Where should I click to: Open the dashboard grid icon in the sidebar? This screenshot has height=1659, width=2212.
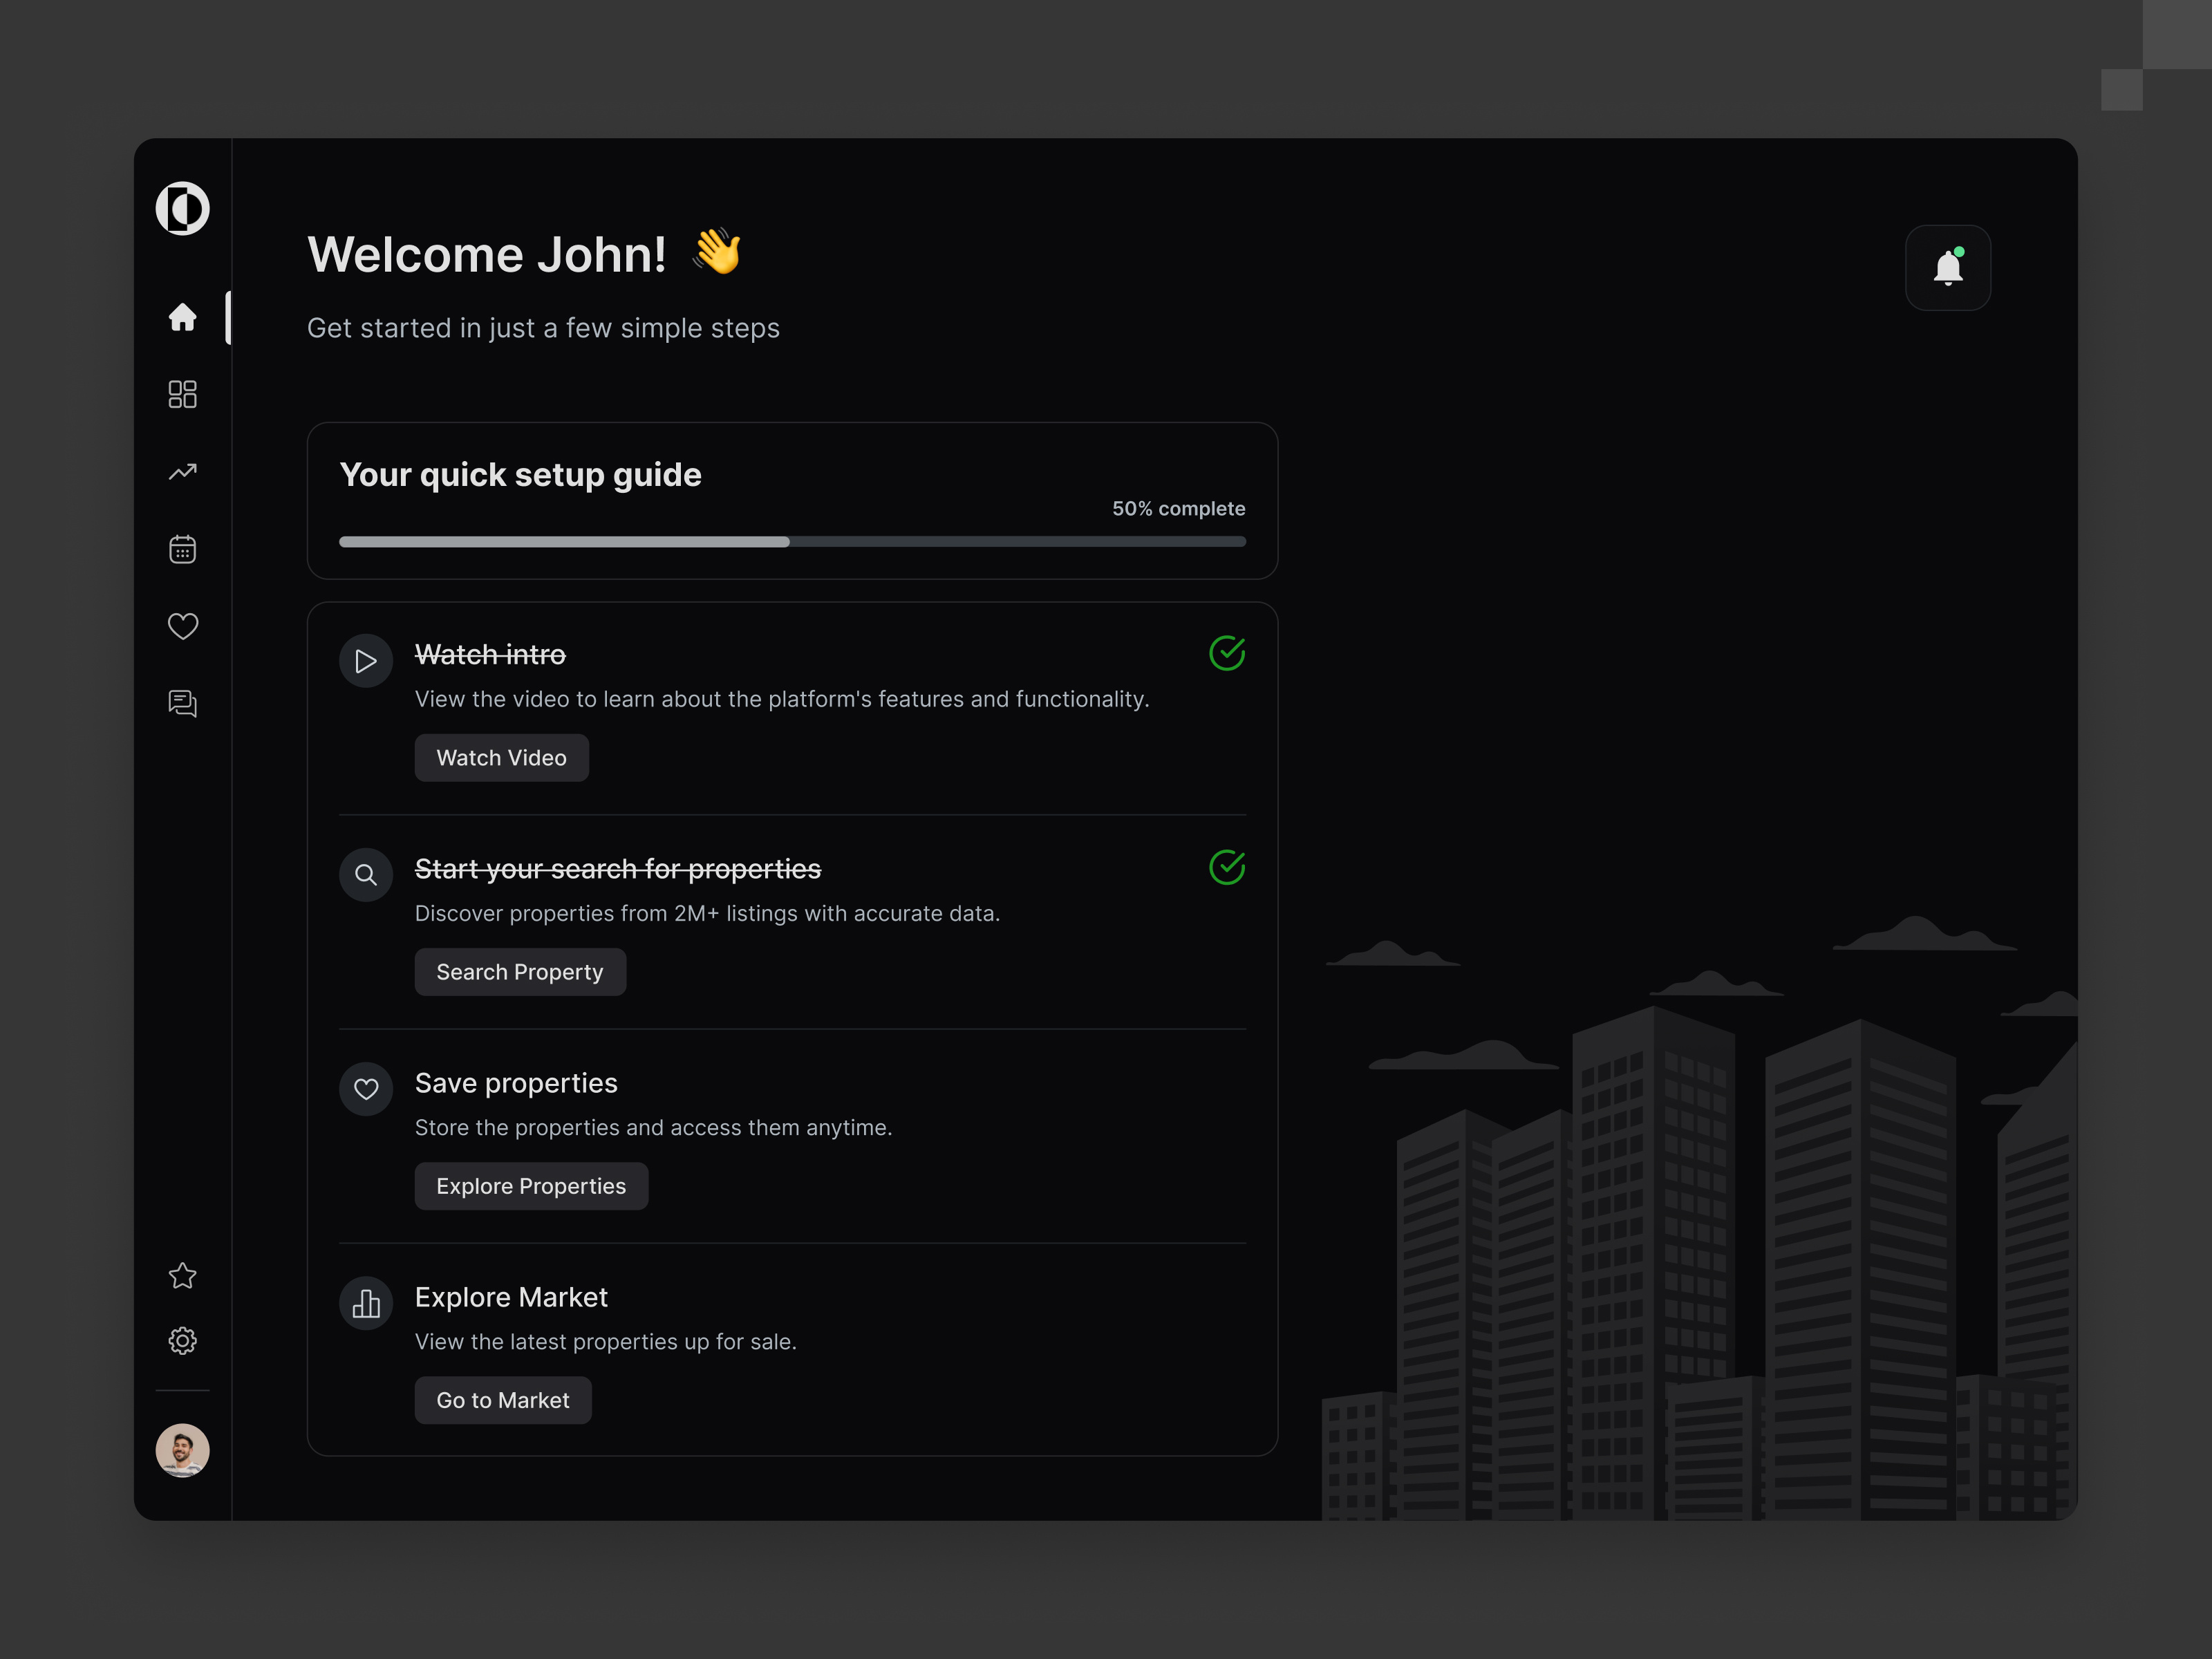point(182,394)
